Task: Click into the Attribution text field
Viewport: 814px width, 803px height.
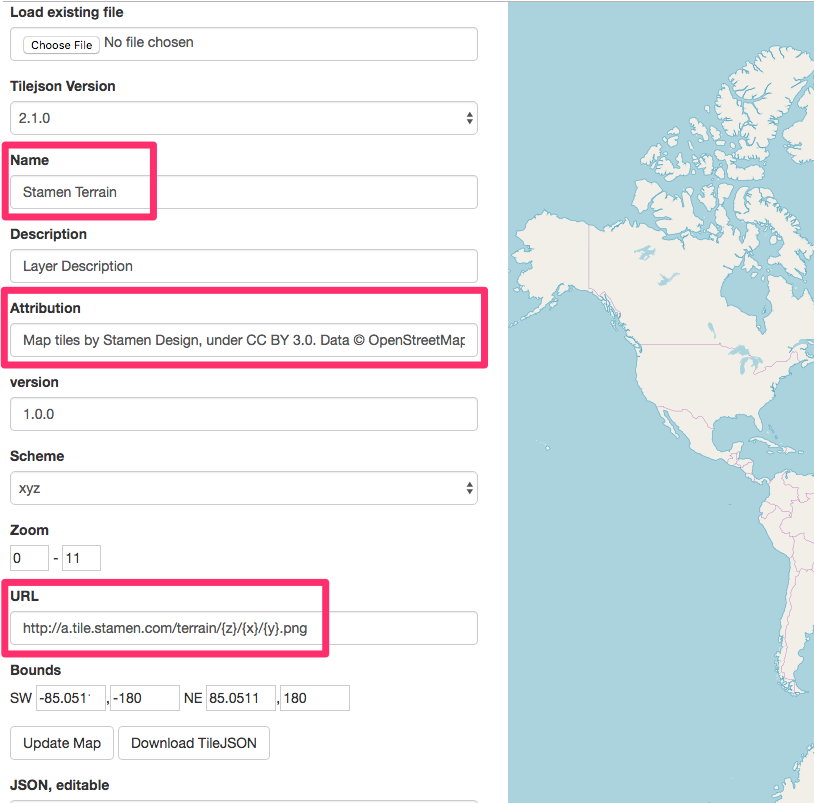Action: pyautogui.click(x=243, y=340)
